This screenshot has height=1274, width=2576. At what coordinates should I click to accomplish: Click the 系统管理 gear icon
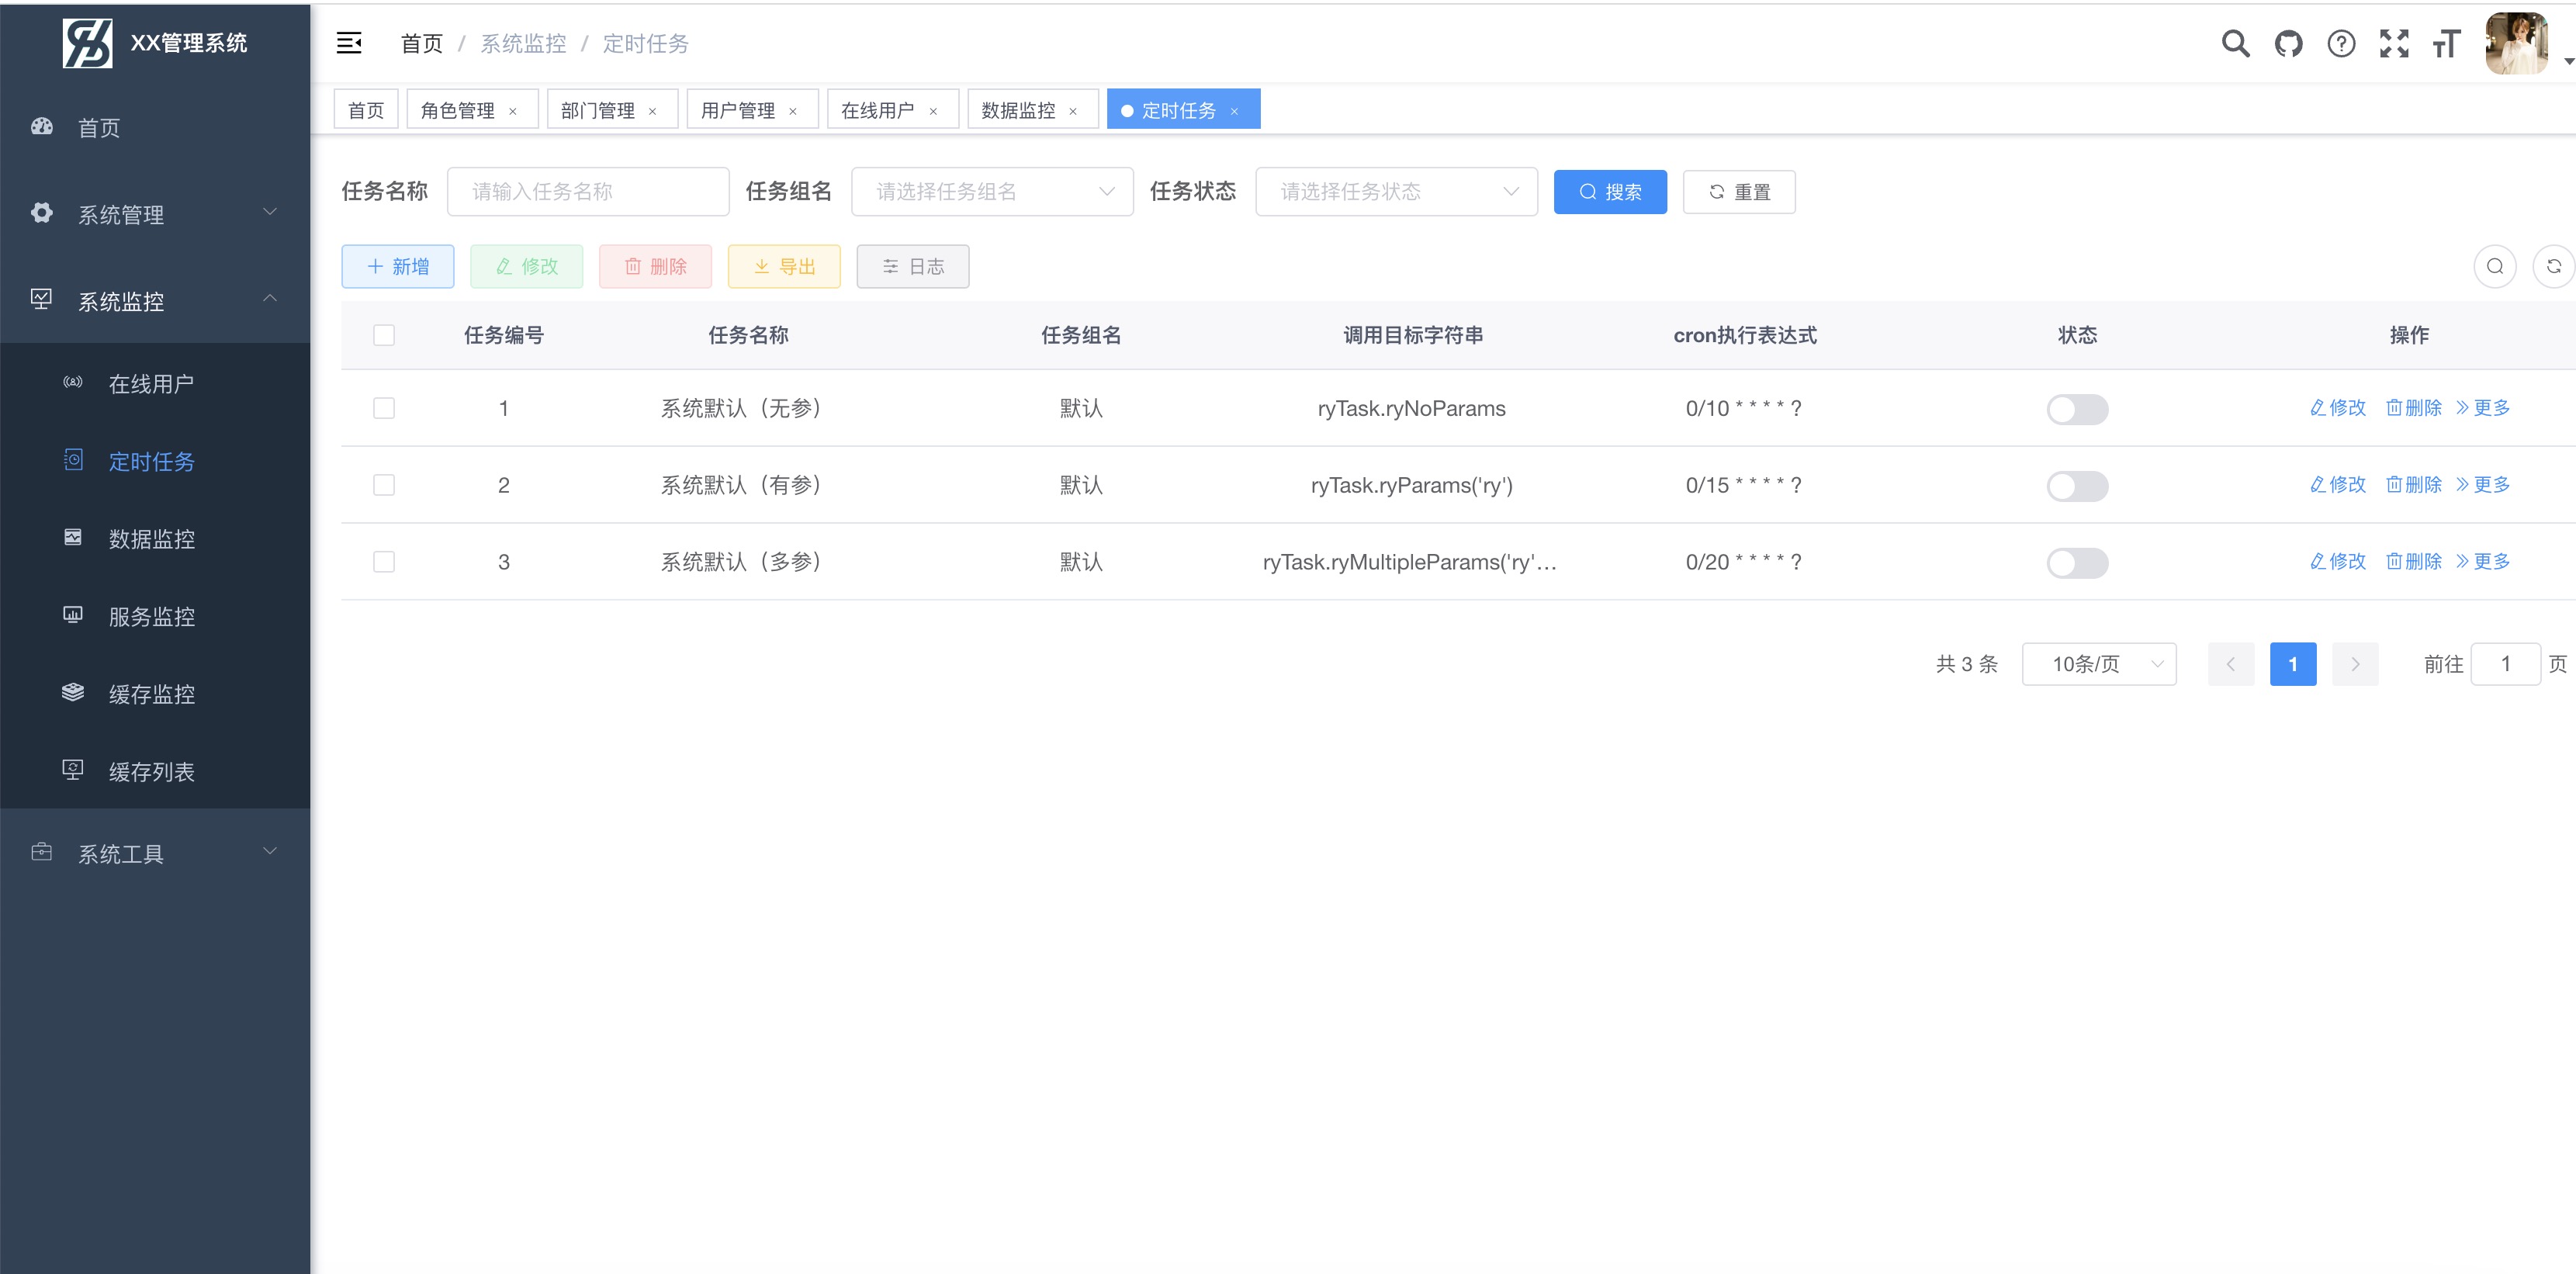[x=42, y=213]
